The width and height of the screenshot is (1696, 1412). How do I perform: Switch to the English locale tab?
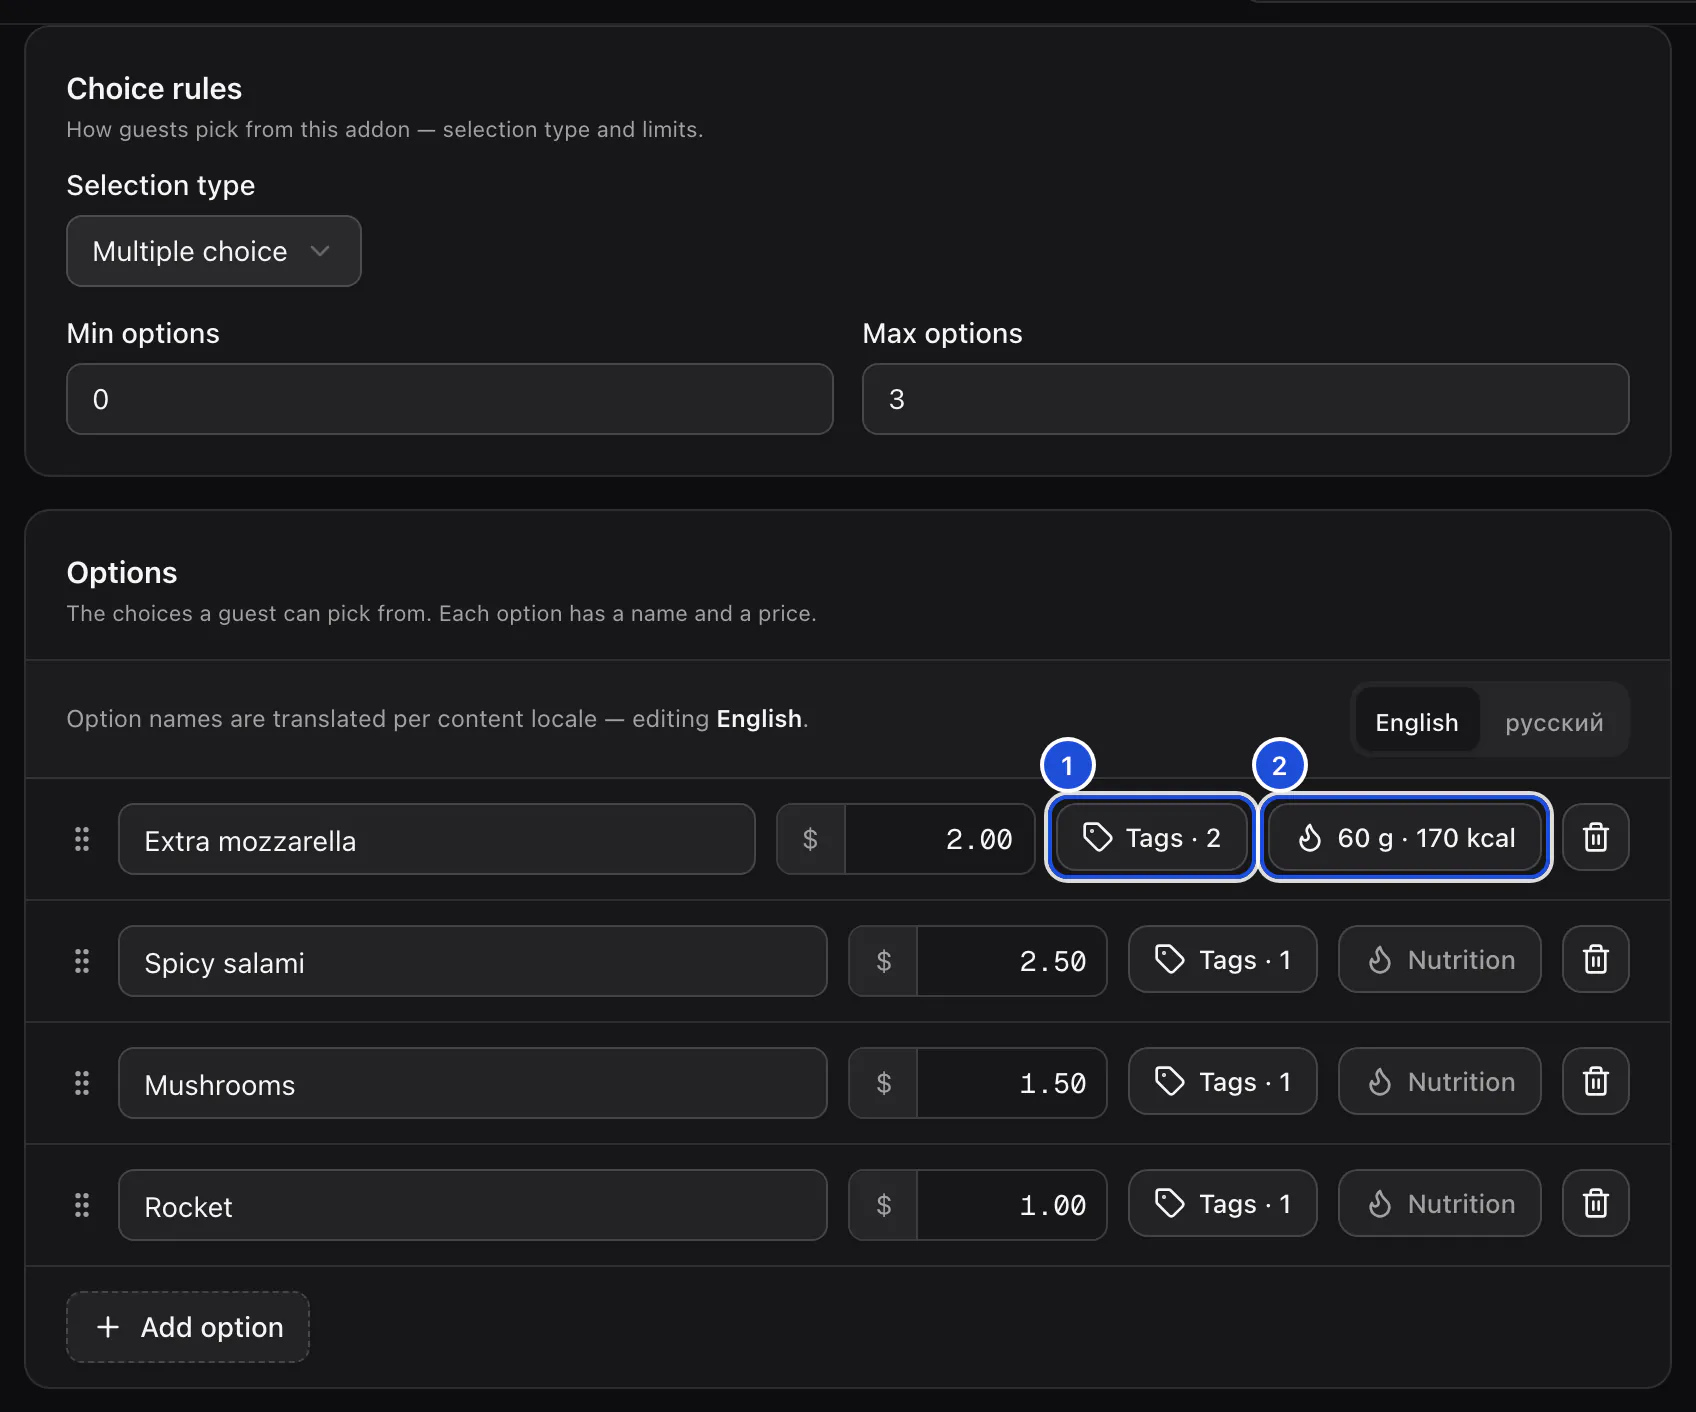[1417, 722]
